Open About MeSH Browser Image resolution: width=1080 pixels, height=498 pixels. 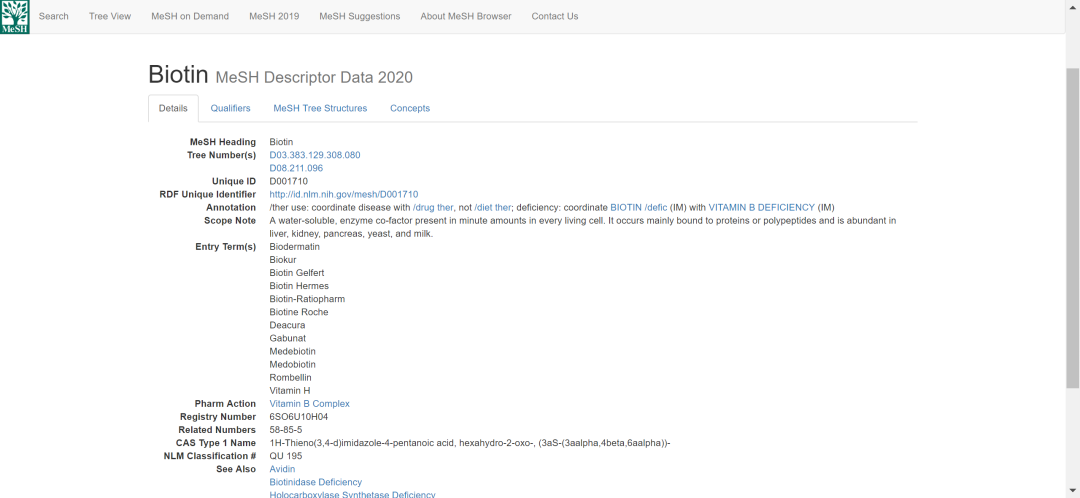(x=465, y=16)
